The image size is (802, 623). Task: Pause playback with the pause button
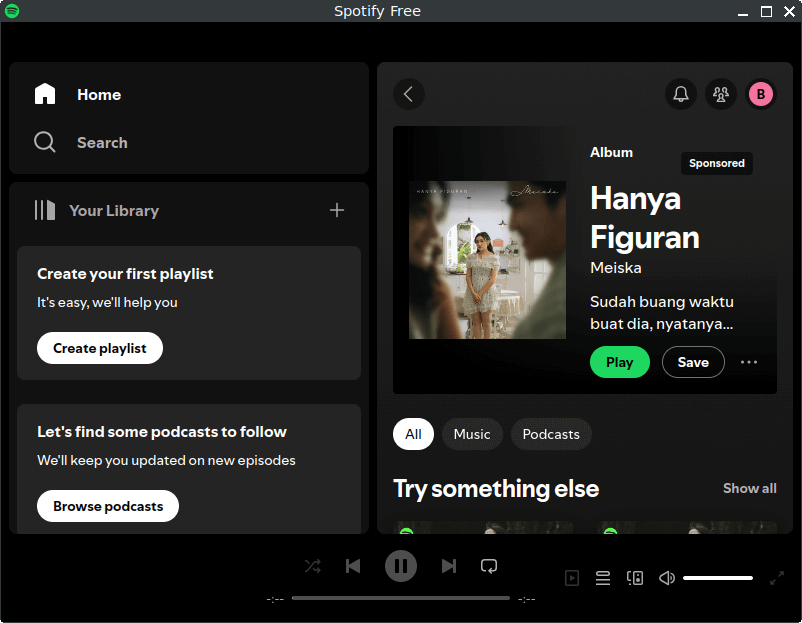coord(400,566)
